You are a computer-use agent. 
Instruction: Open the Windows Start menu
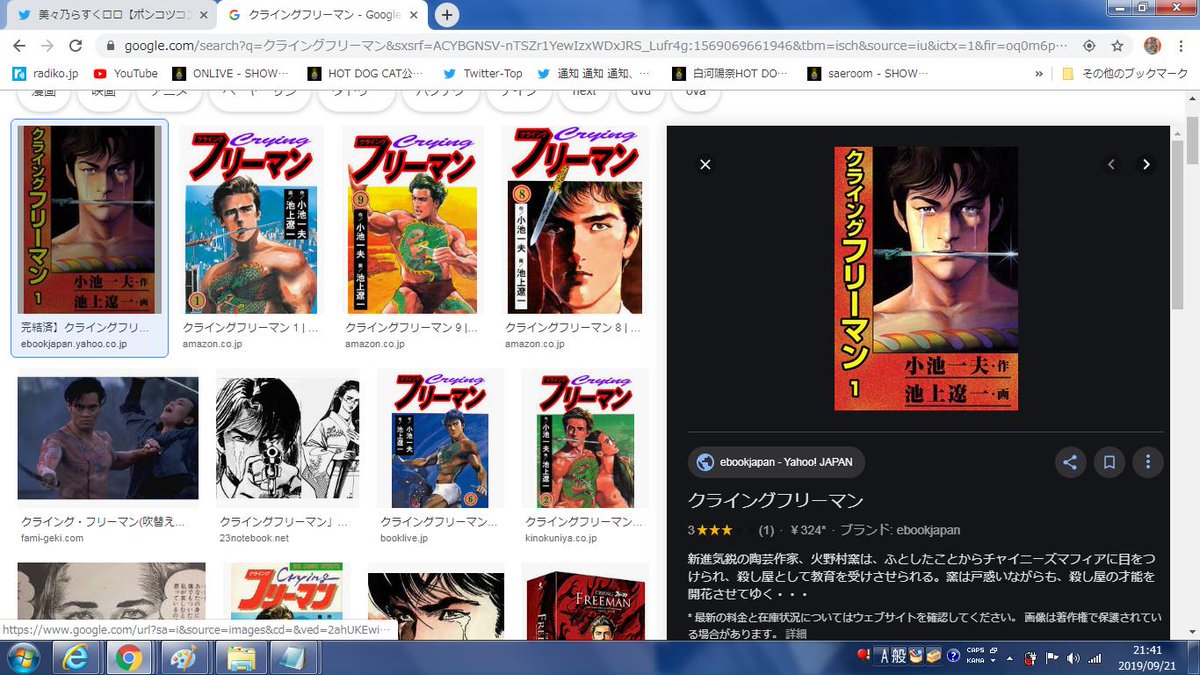point(22,657)
